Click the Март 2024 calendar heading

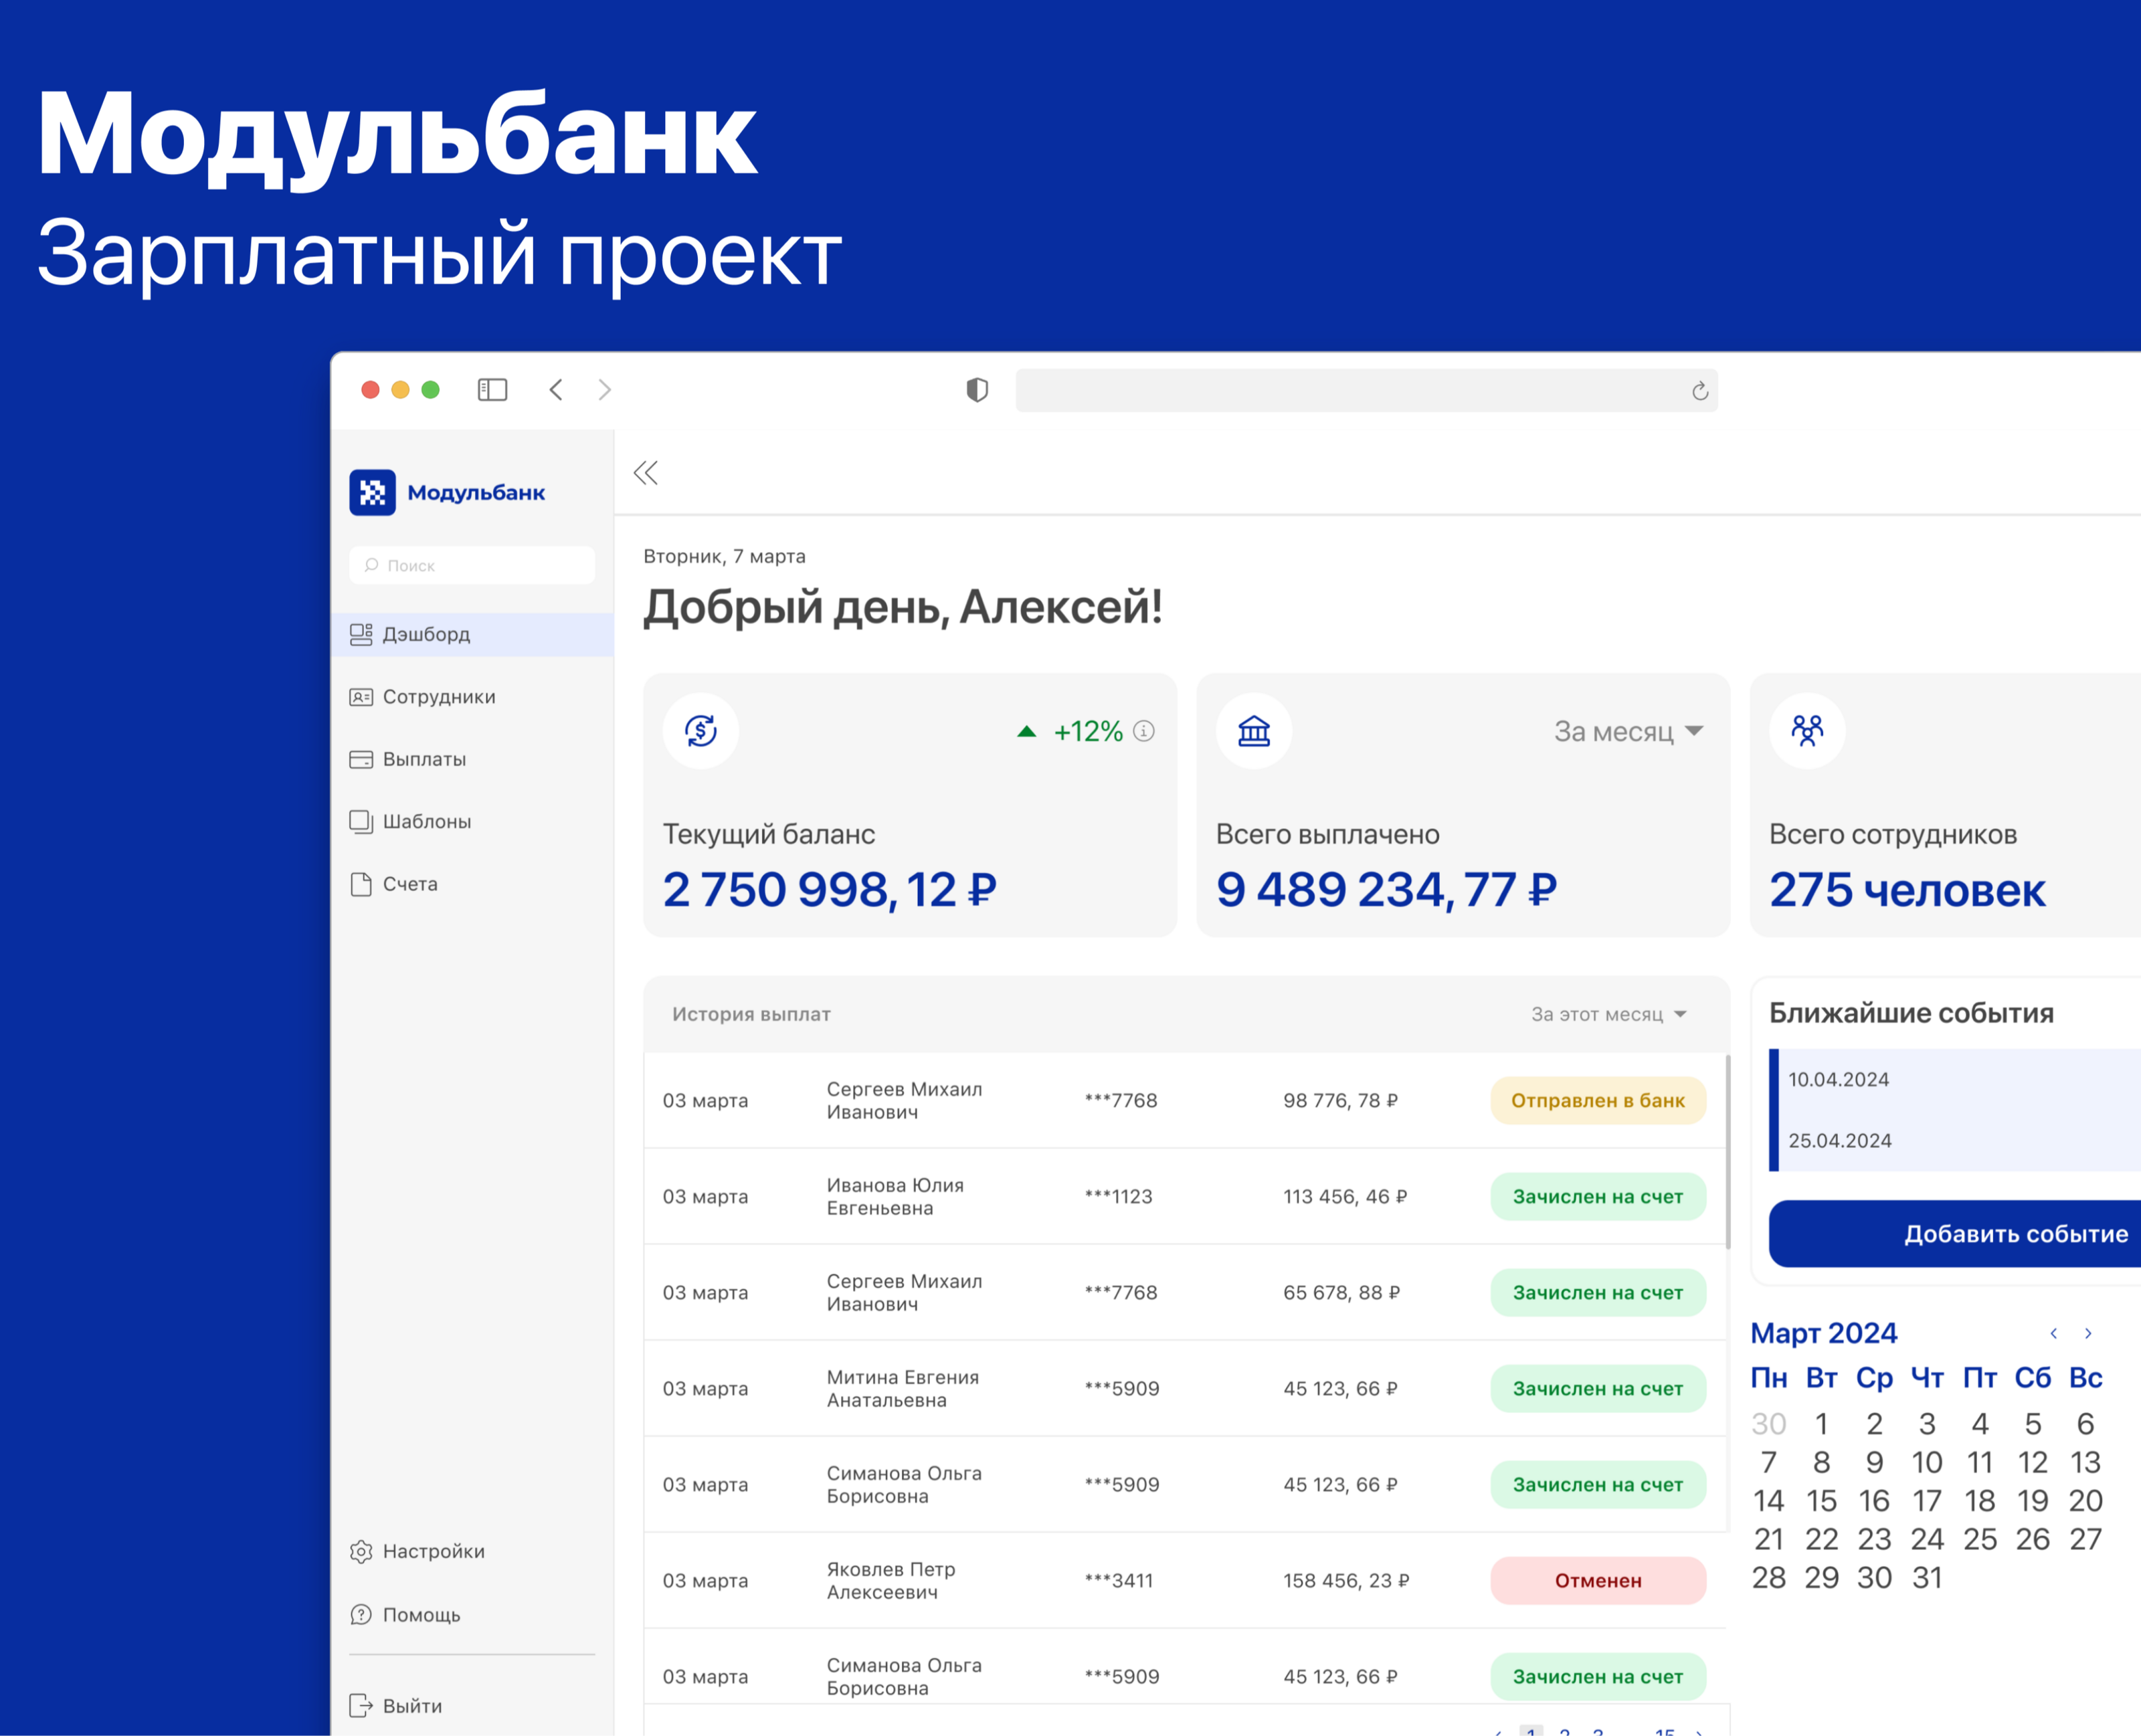click(x=1823, y=1333)
